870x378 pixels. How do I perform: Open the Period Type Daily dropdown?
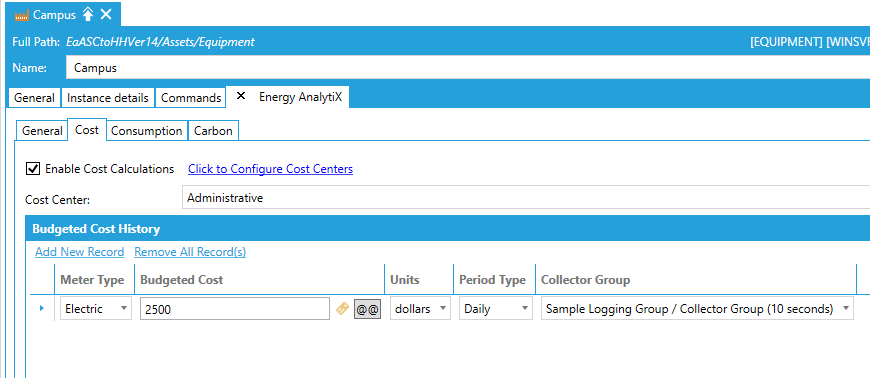[495, 309]
